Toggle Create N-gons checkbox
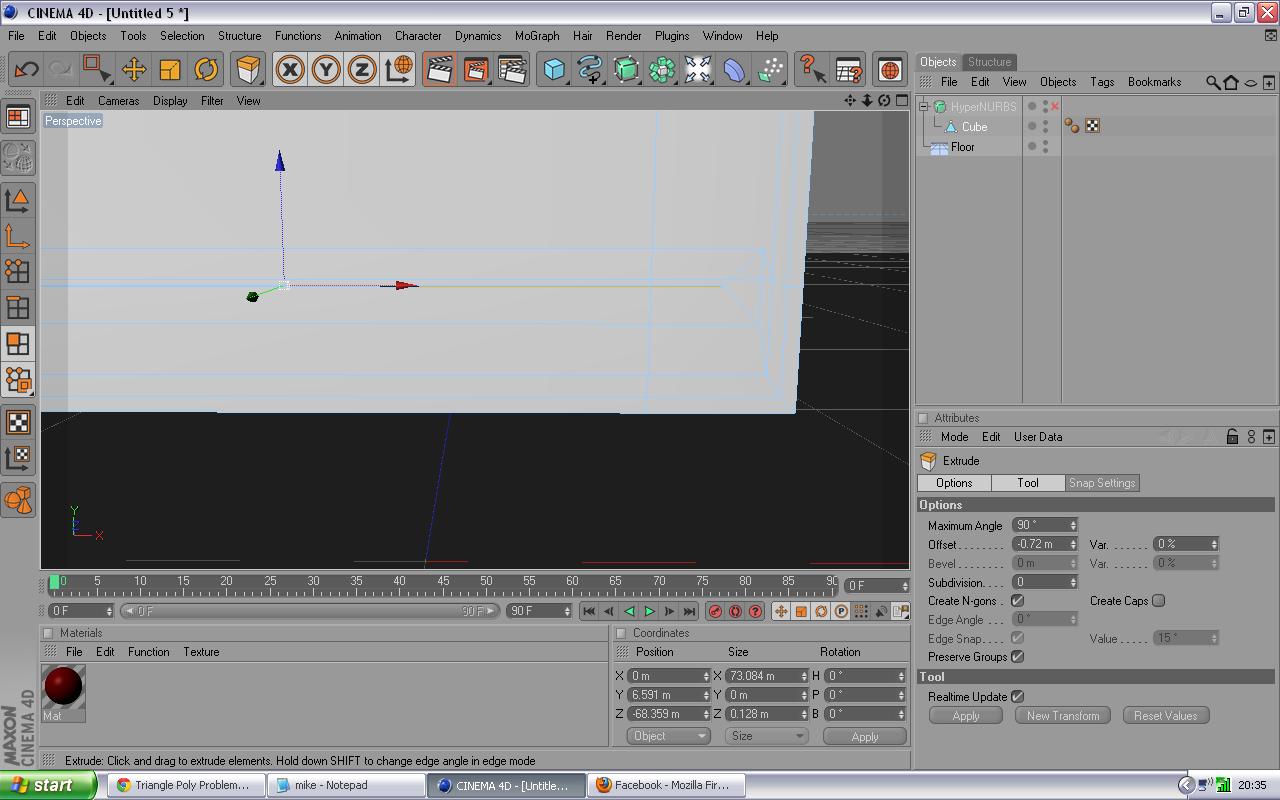1280x800 pixels. pyautogui.click(x=1017, y=601)
